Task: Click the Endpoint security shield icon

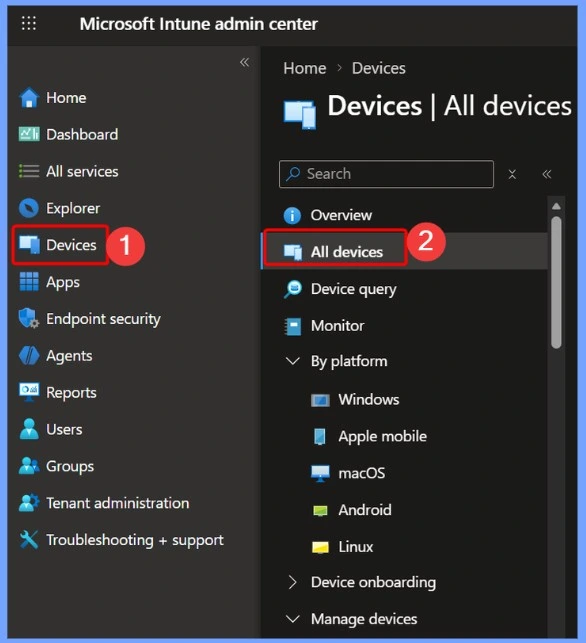Action: tap(29, 318)
